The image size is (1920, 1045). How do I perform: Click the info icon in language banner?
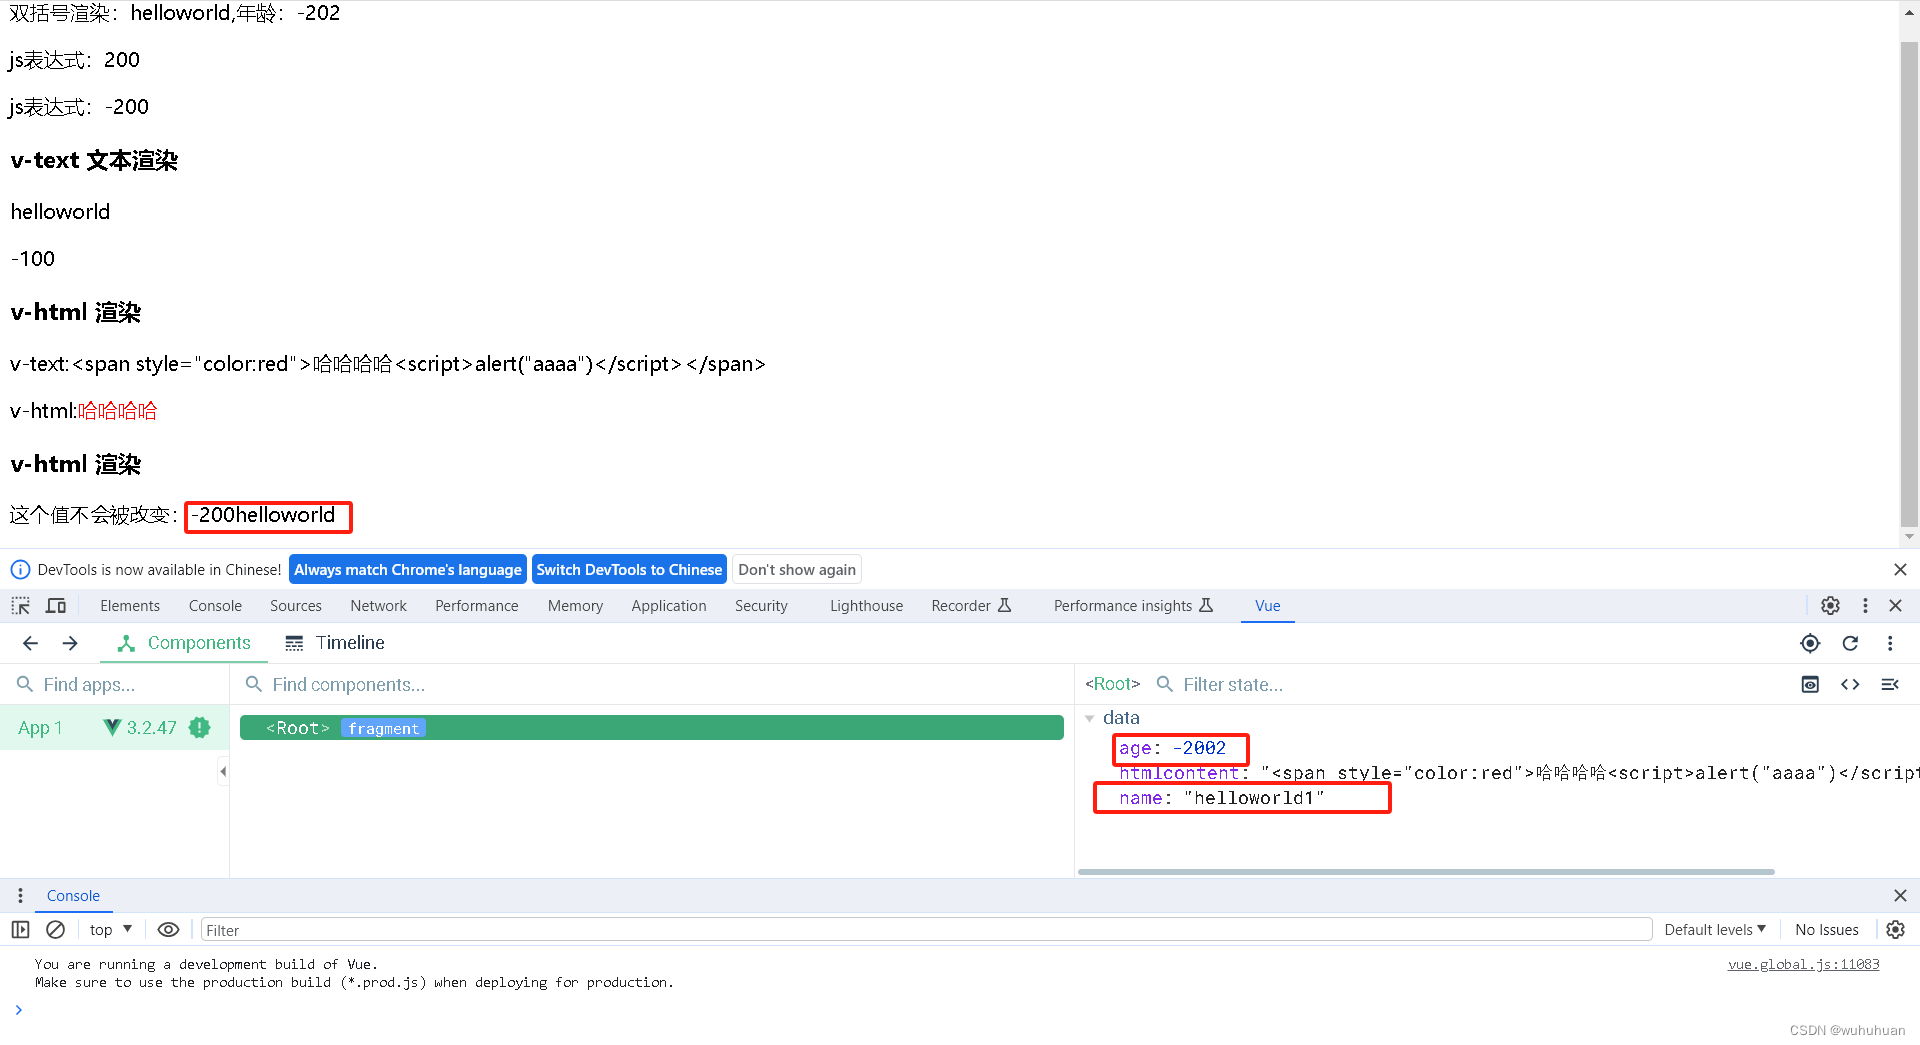20,569
